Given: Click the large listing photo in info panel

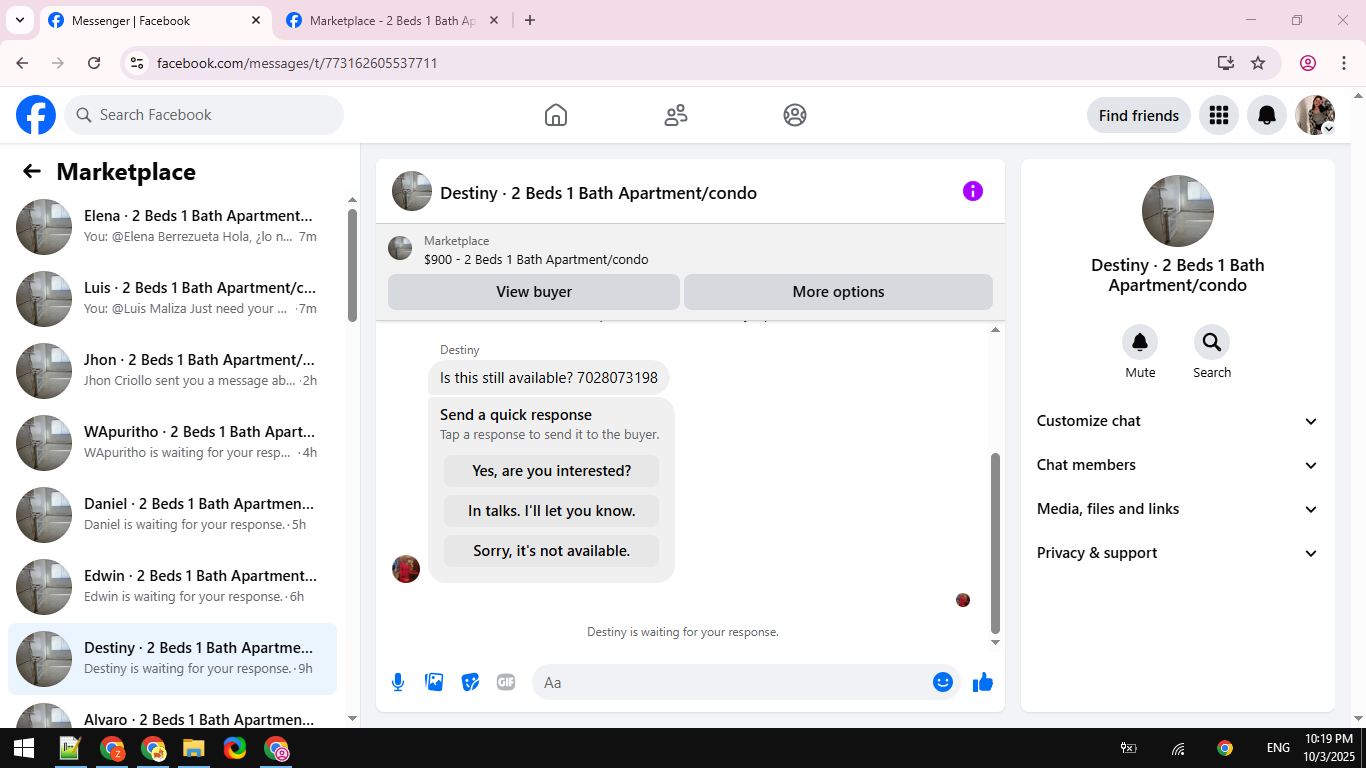Looking at the screenshot, I should click(1178, 211).
